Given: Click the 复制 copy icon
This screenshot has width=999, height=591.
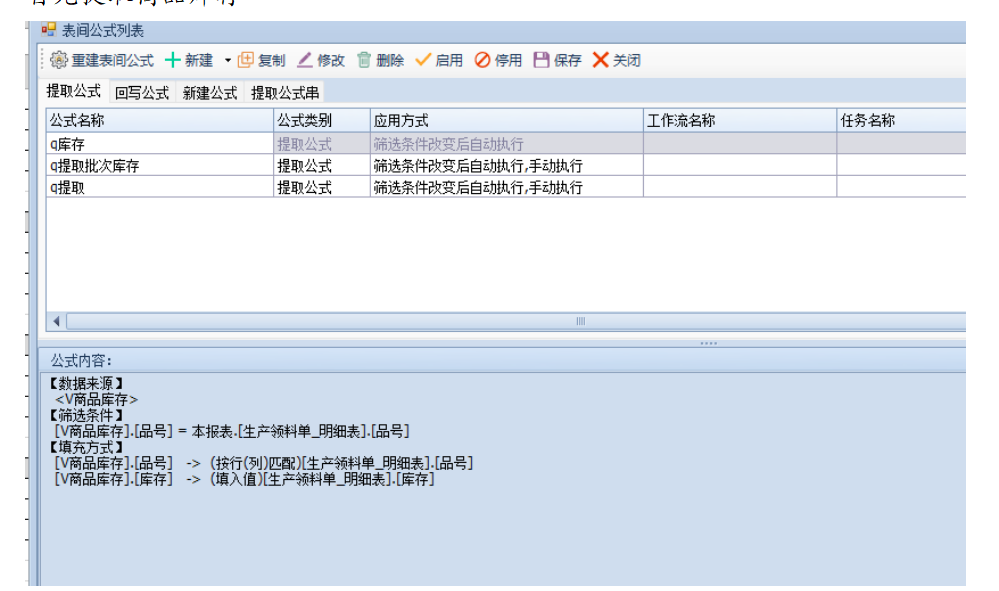Looking at the screenshot, I should click(245, 60).
